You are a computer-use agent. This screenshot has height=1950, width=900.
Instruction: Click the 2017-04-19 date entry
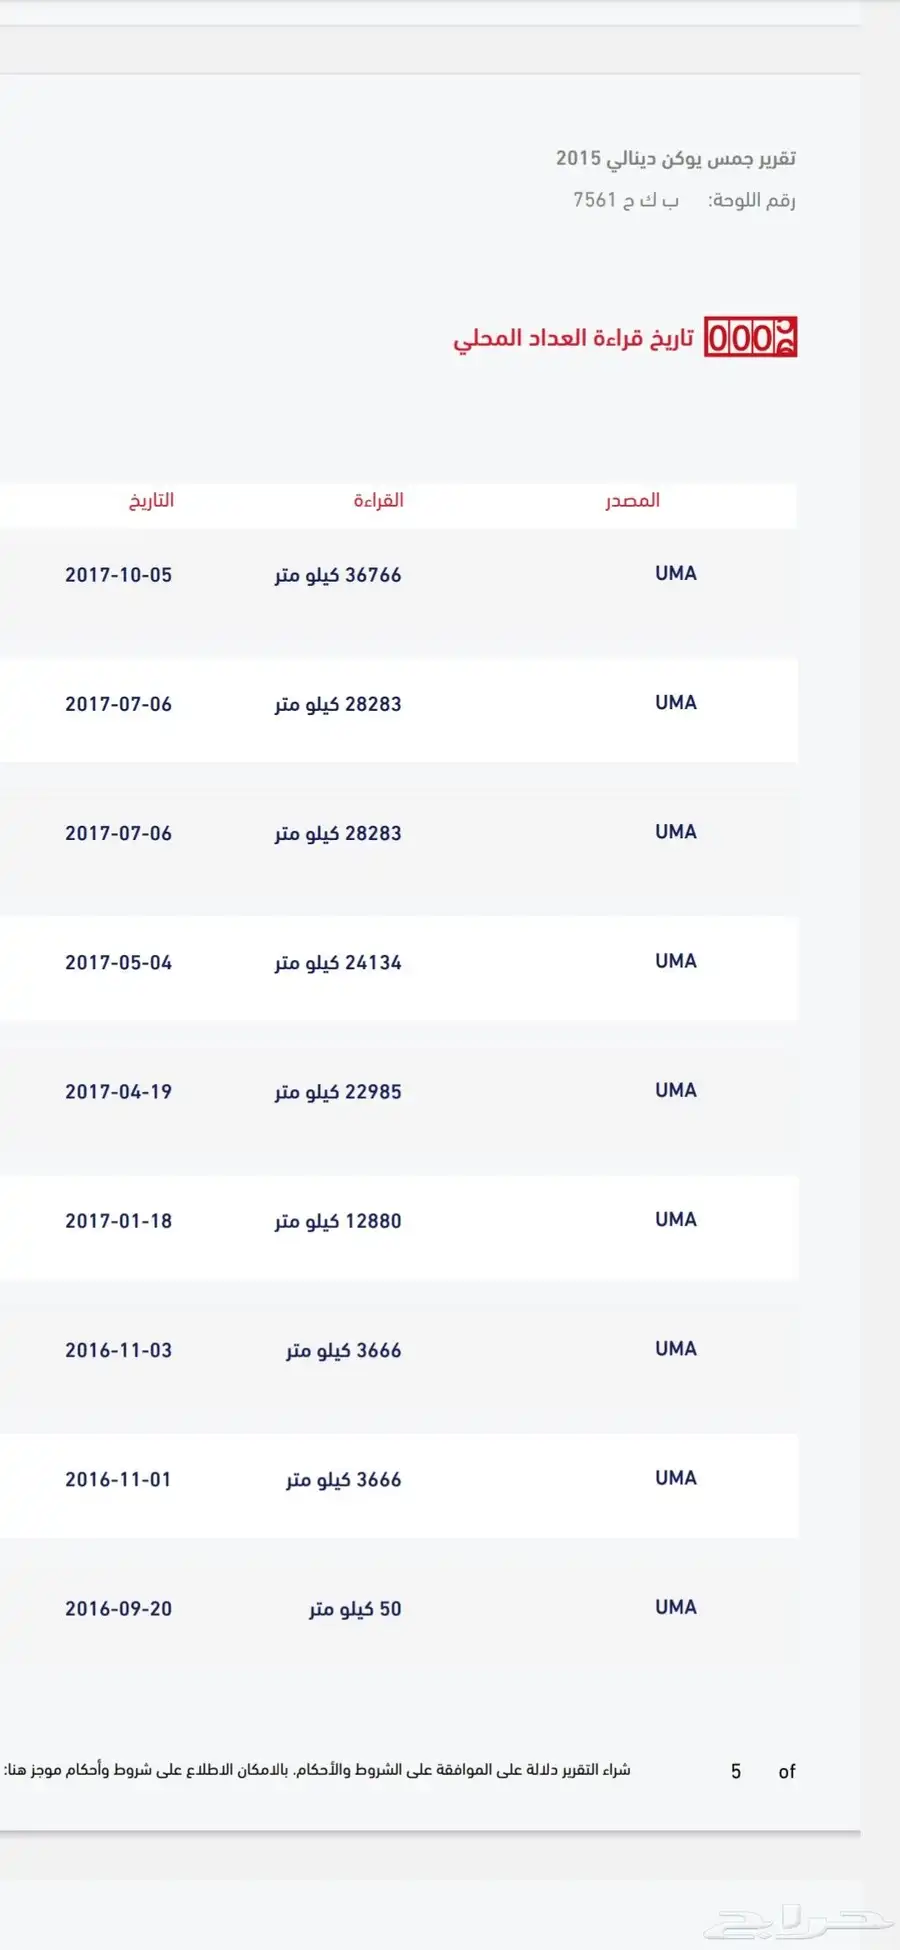click(119, 1092)
